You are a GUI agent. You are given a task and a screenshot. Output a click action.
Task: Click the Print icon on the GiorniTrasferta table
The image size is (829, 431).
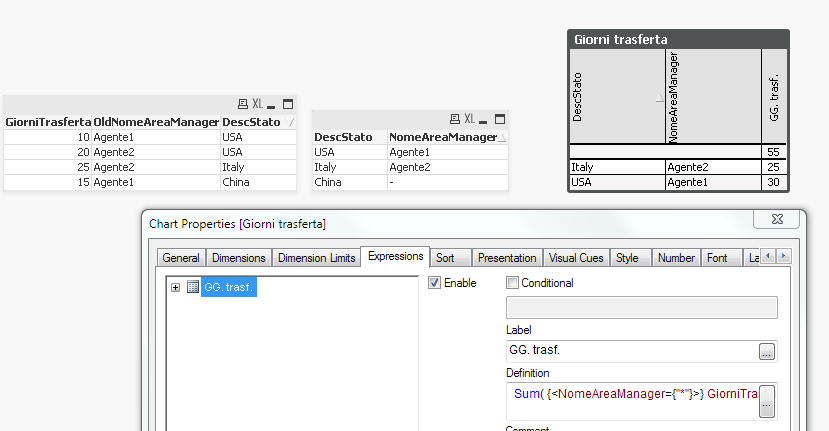pos(242,104)
